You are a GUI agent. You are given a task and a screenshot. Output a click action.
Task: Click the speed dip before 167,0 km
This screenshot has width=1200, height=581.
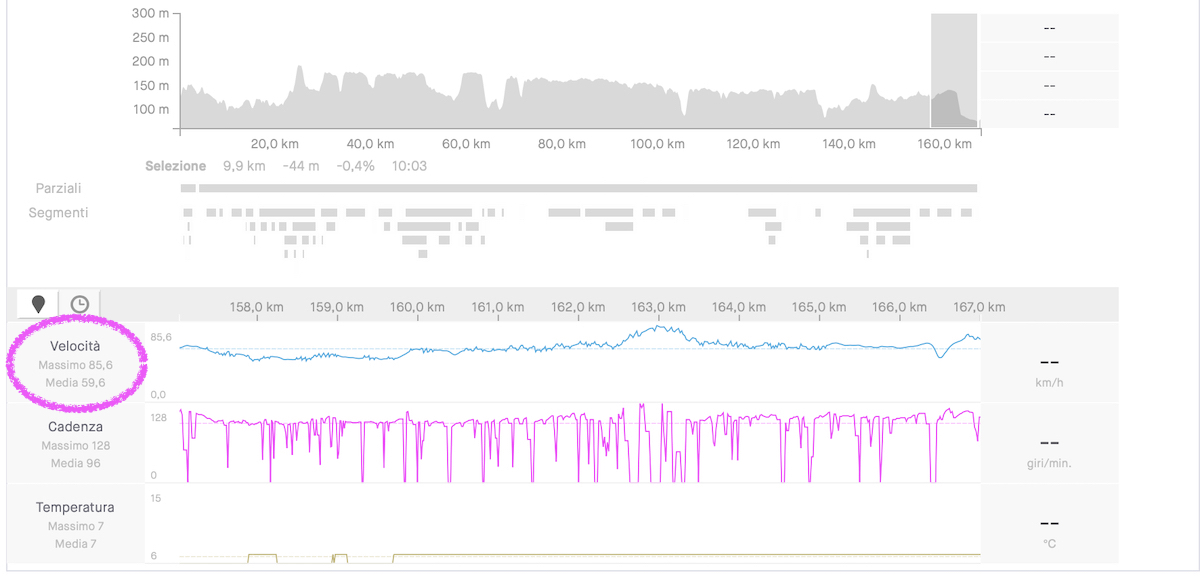click(939, 354)
